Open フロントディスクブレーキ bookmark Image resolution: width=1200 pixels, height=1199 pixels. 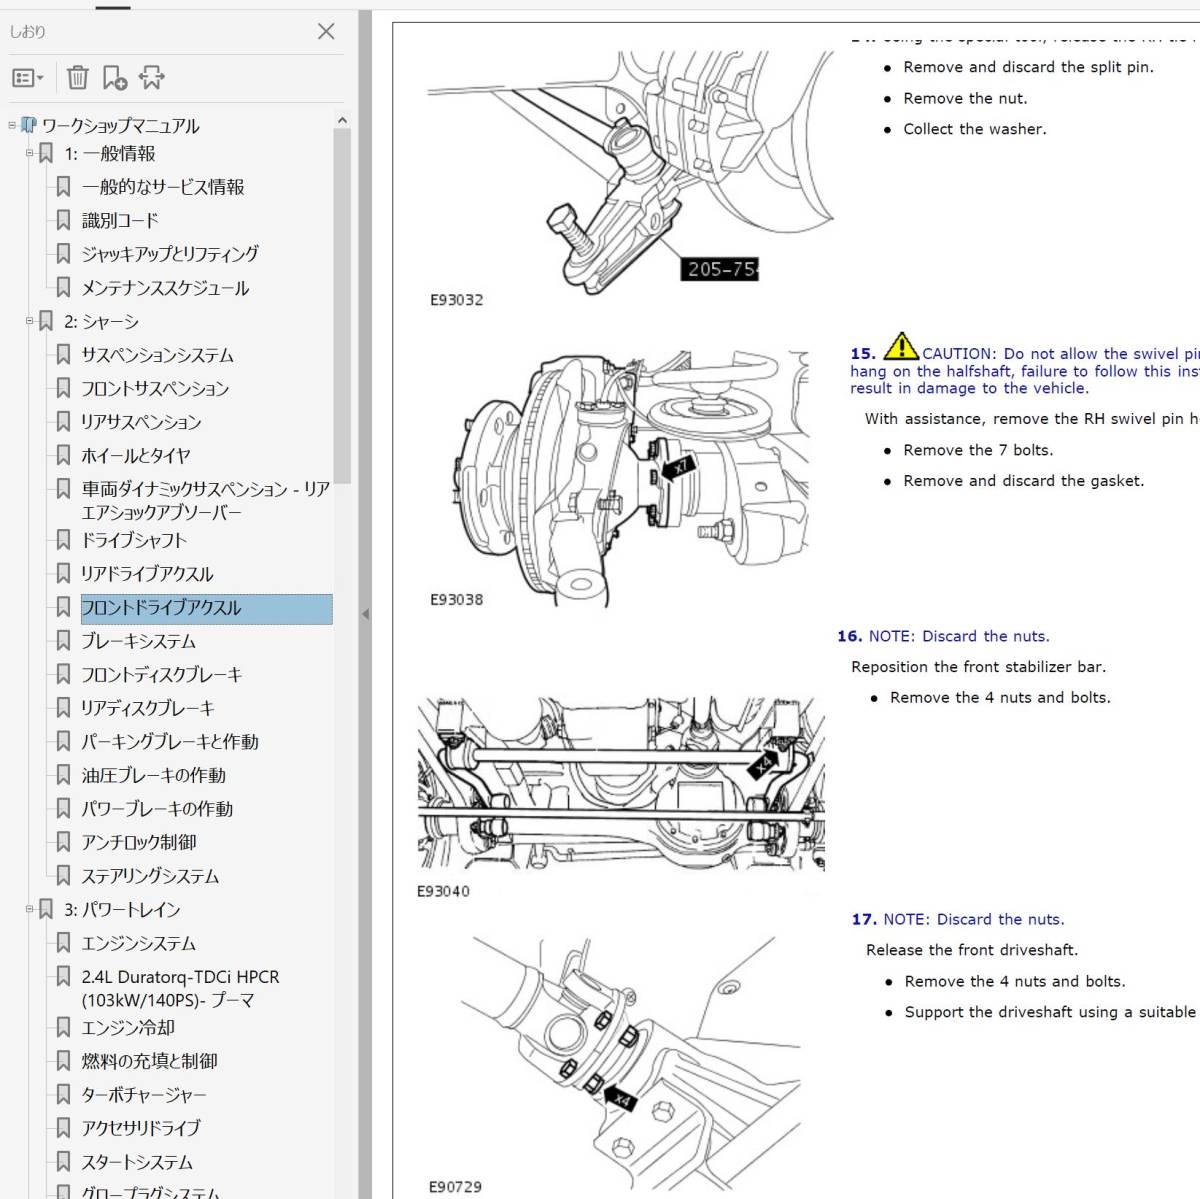click(x=162, y=675)
